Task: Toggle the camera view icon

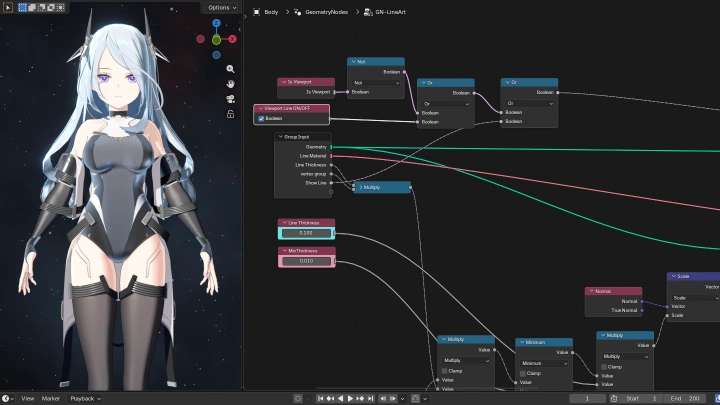Action: pyautogui.click(x=231, y=99)
